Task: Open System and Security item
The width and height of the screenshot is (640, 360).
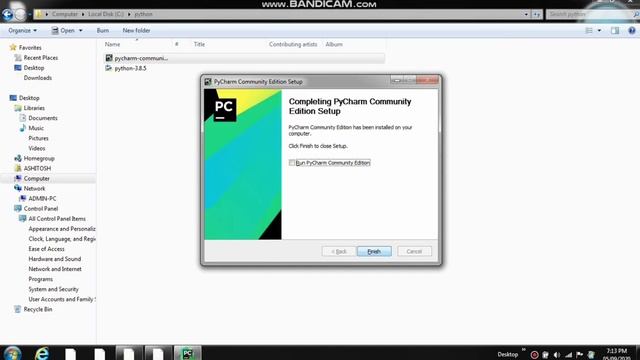Action: pyautogui.click(x=53, y=289)
